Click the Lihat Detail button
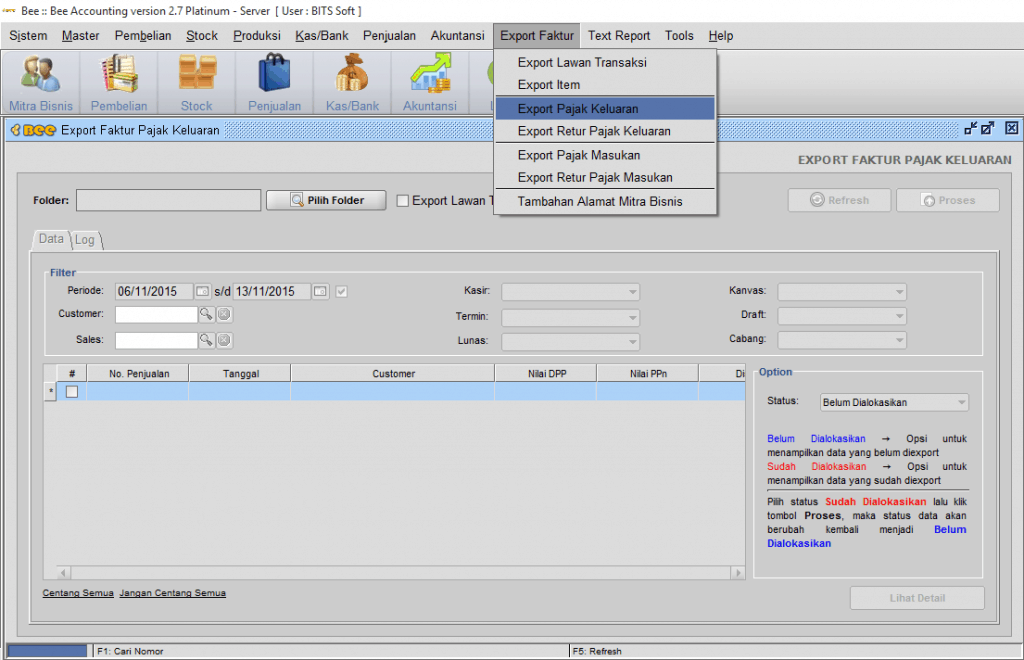 click(x=917, y=598)
